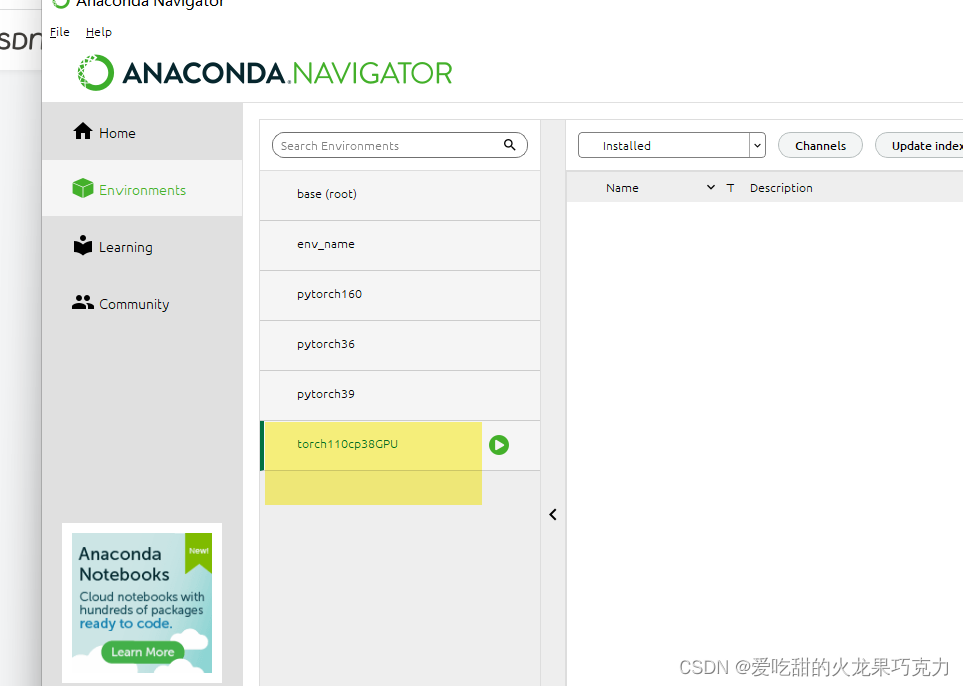
Task: Click the Update index button
Action: (x=920, y=145)
